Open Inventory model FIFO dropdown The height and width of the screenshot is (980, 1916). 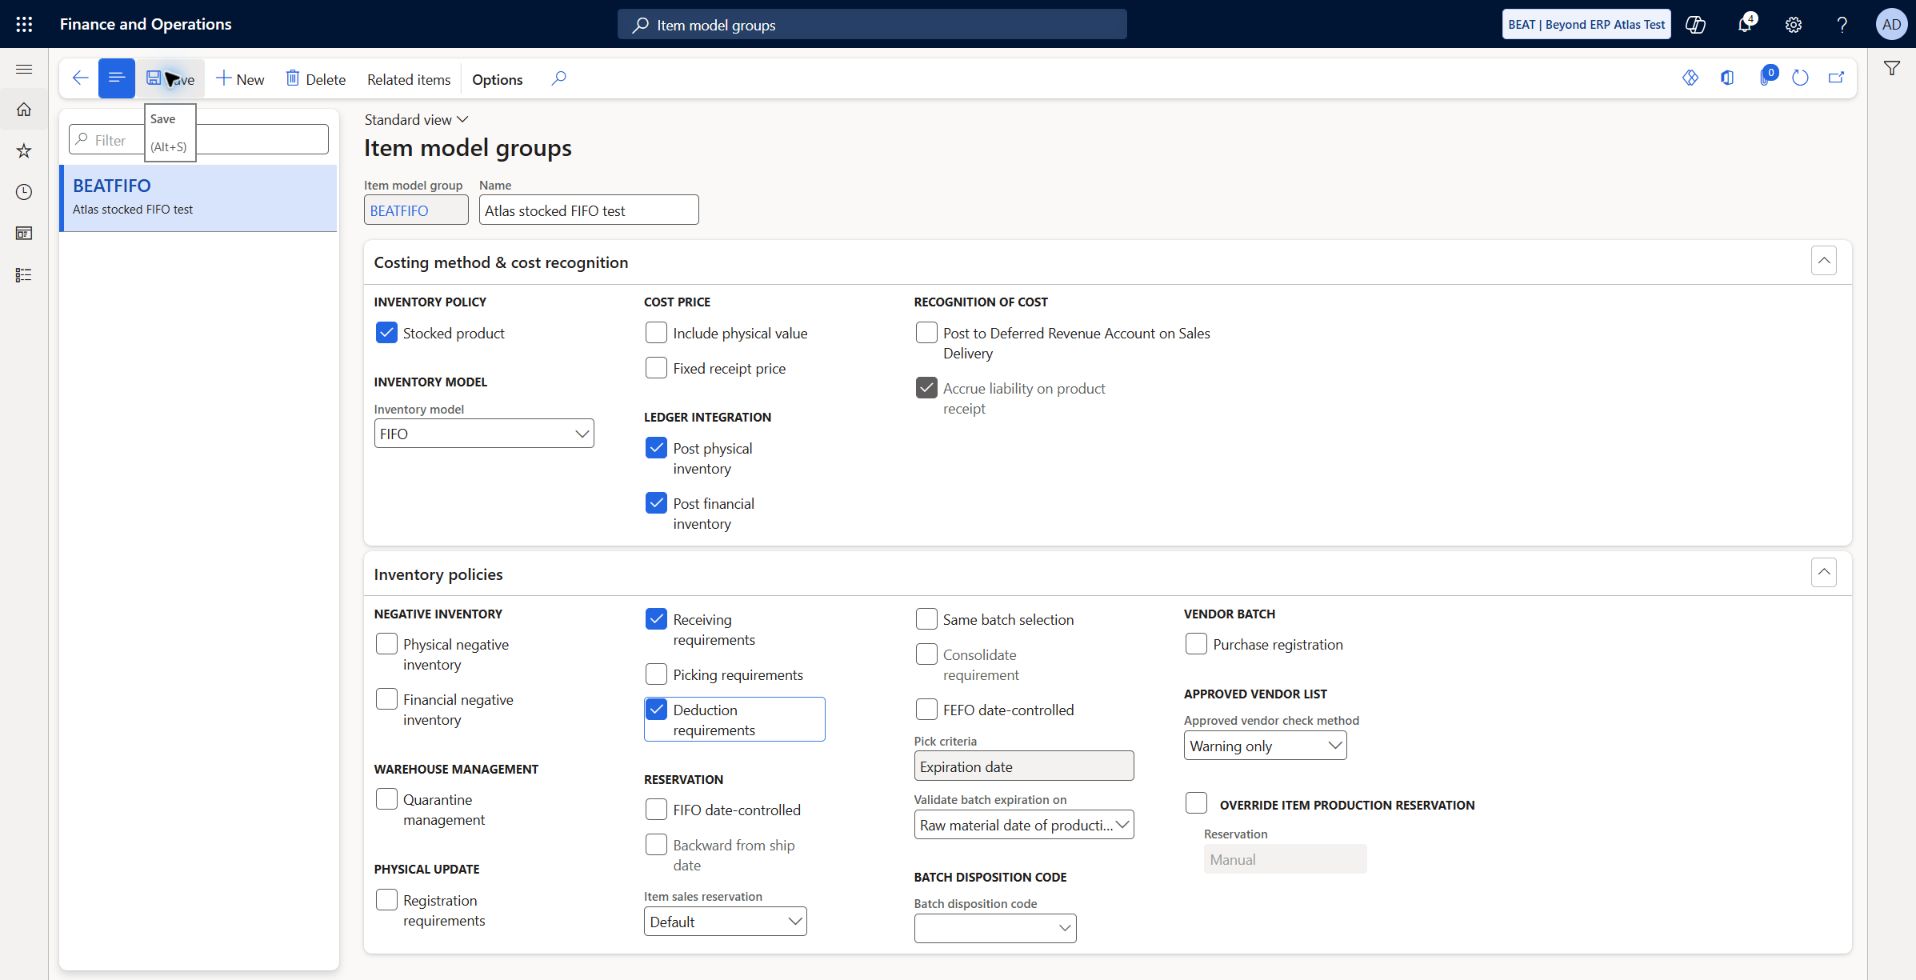(x=484, y=434)
